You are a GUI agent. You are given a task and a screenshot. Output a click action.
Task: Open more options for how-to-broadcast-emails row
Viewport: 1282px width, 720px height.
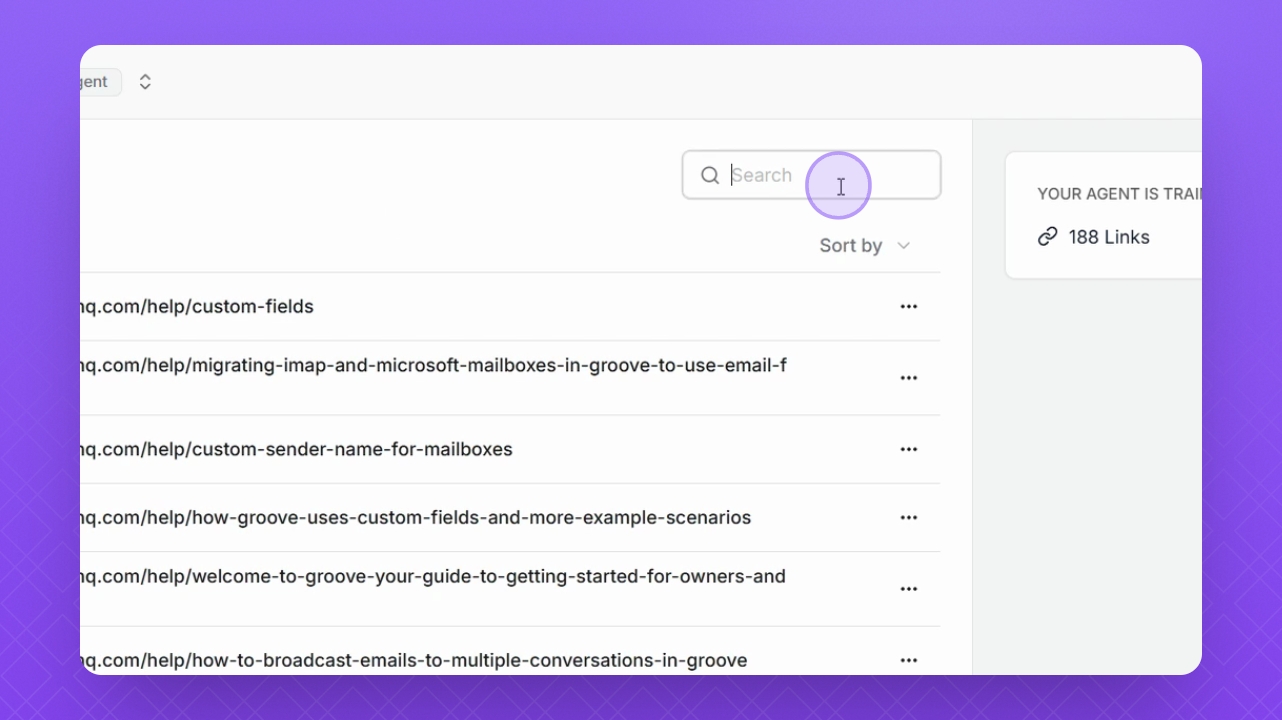point(909,660)
